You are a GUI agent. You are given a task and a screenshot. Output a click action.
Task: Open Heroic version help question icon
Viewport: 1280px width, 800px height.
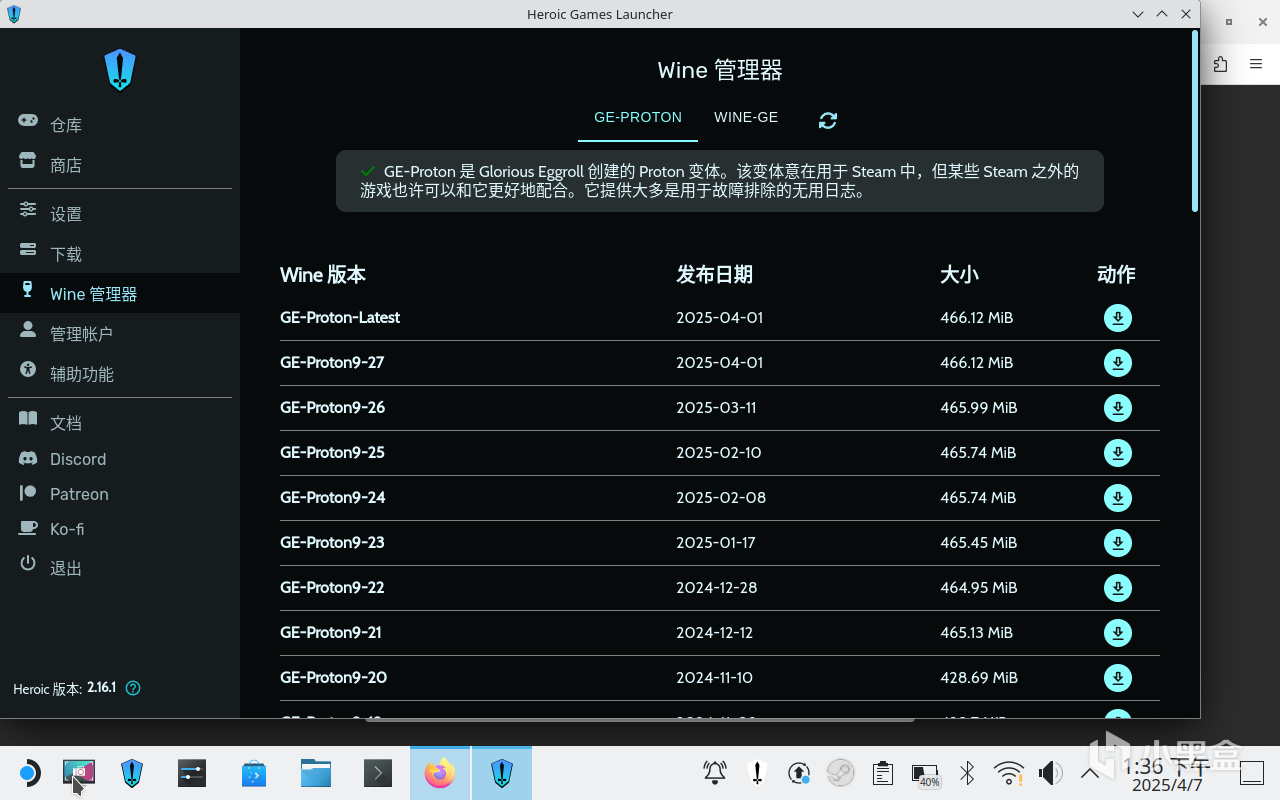[133, 688]
